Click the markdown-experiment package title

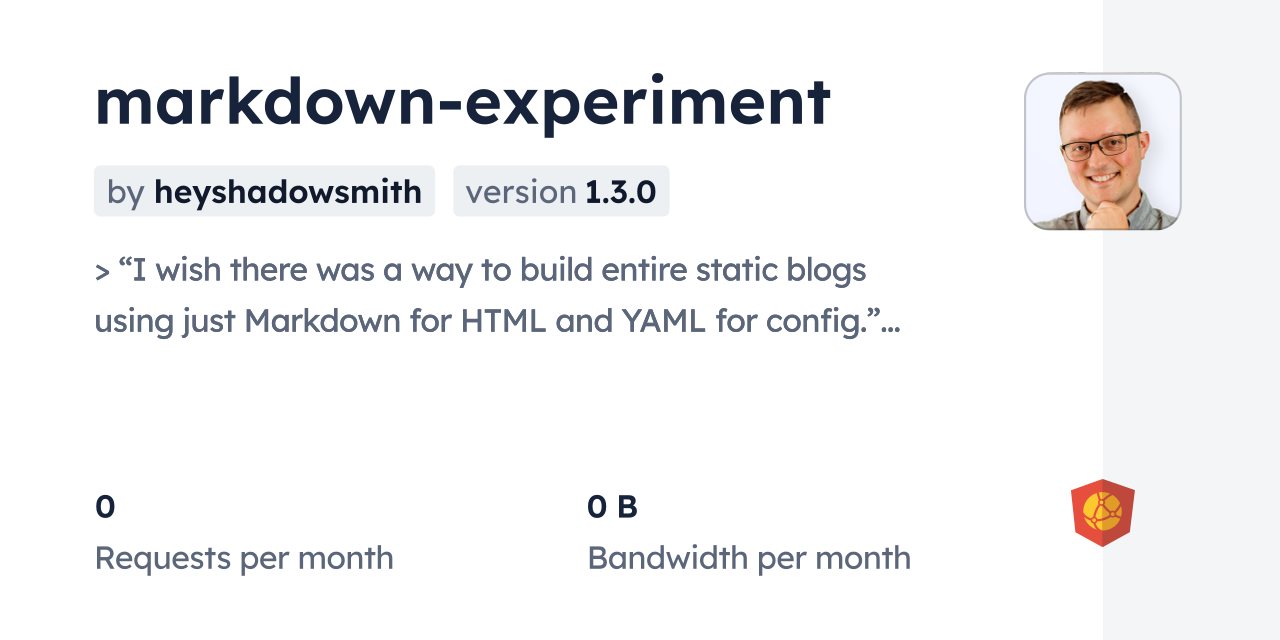point(462,101)
